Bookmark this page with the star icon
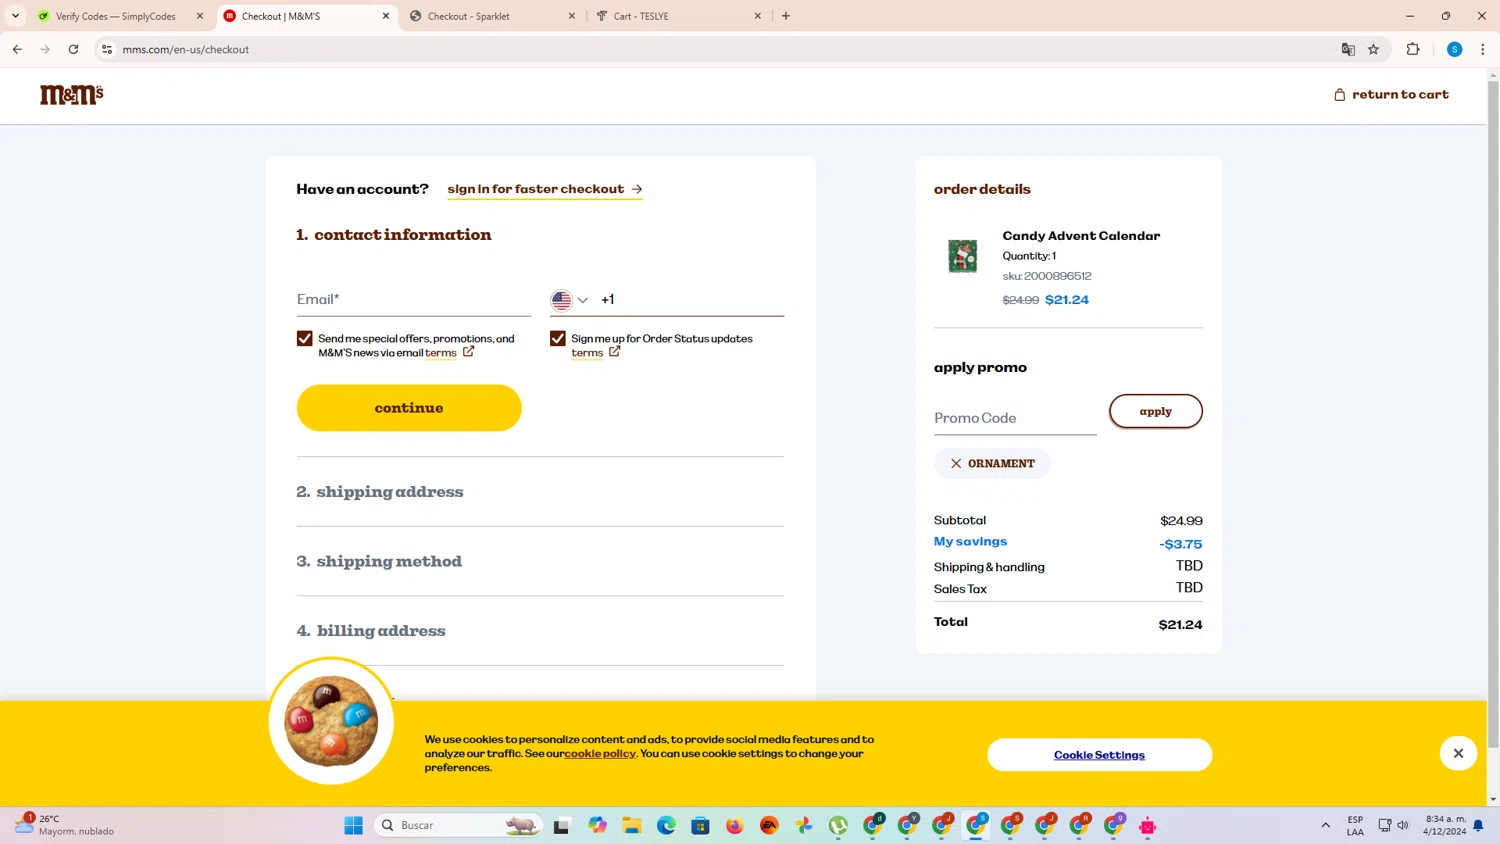 [x=1373, y=49]
